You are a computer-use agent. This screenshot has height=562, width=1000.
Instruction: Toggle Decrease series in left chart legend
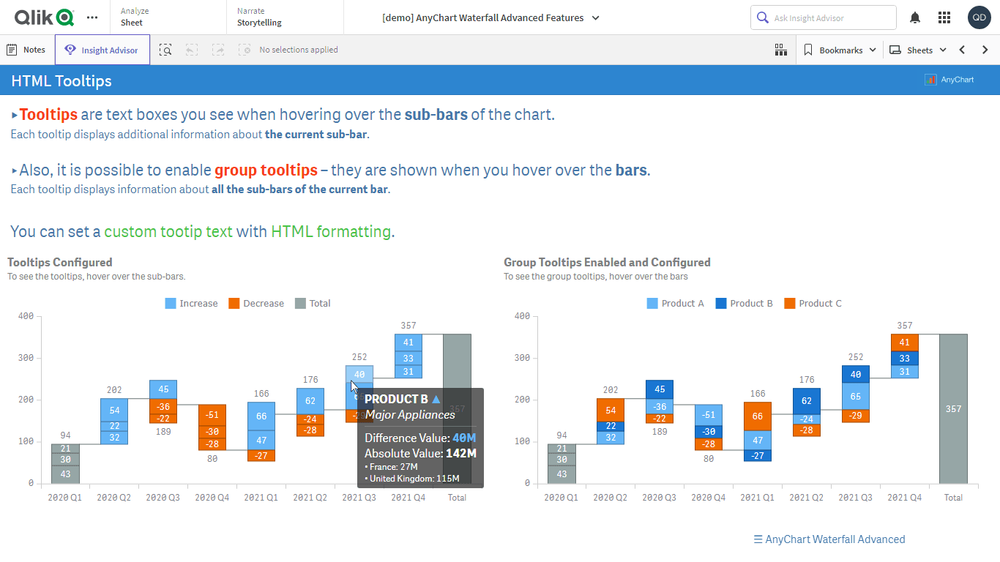point(256,303)
